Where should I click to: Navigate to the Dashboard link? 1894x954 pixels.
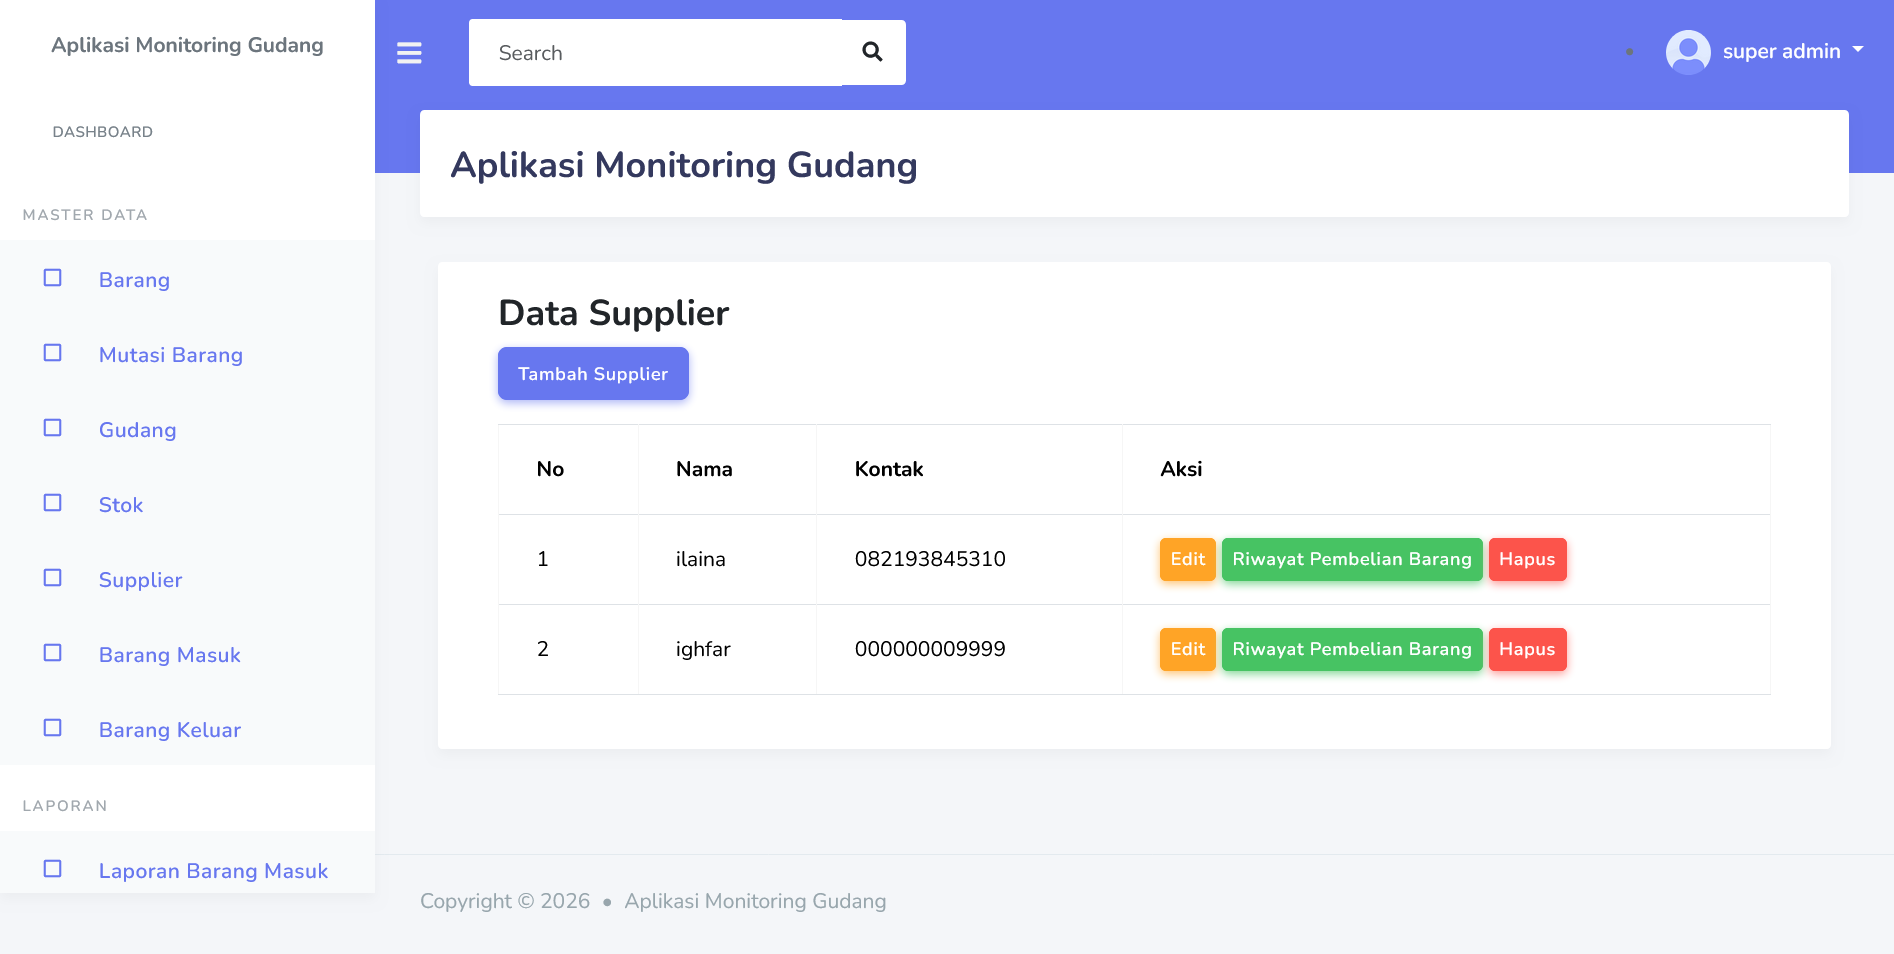[x=103, y=132]
